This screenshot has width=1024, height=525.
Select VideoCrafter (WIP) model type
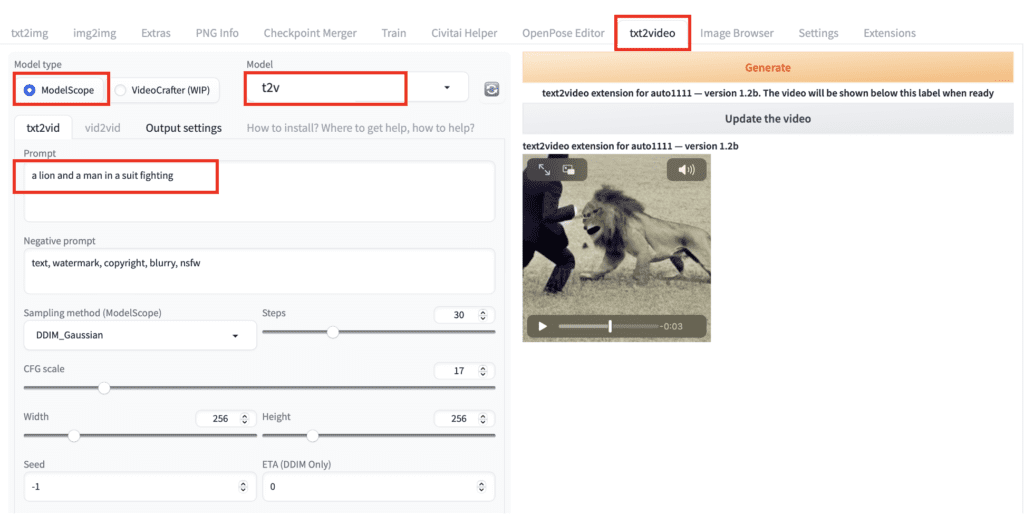[x=163, y=90]
